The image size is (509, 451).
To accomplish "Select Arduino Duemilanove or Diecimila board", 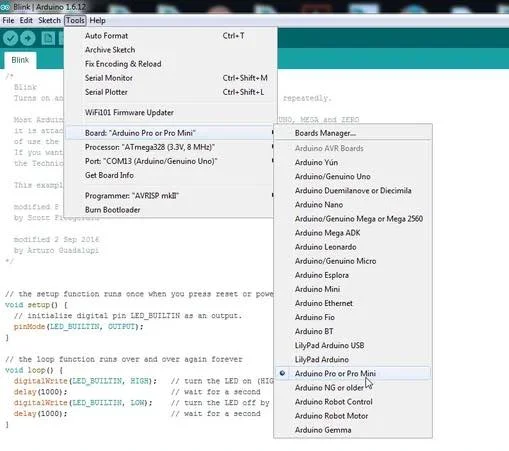I will (x=353, y=190).
